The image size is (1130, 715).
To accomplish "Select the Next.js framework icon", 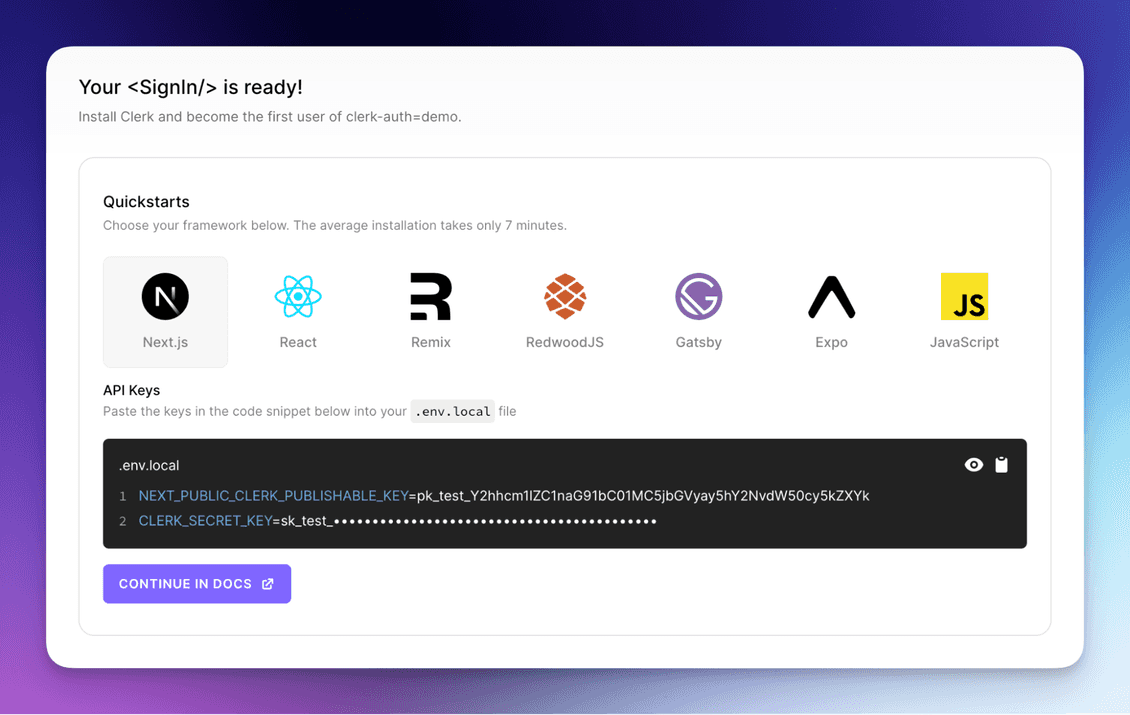I will [165, 296].
